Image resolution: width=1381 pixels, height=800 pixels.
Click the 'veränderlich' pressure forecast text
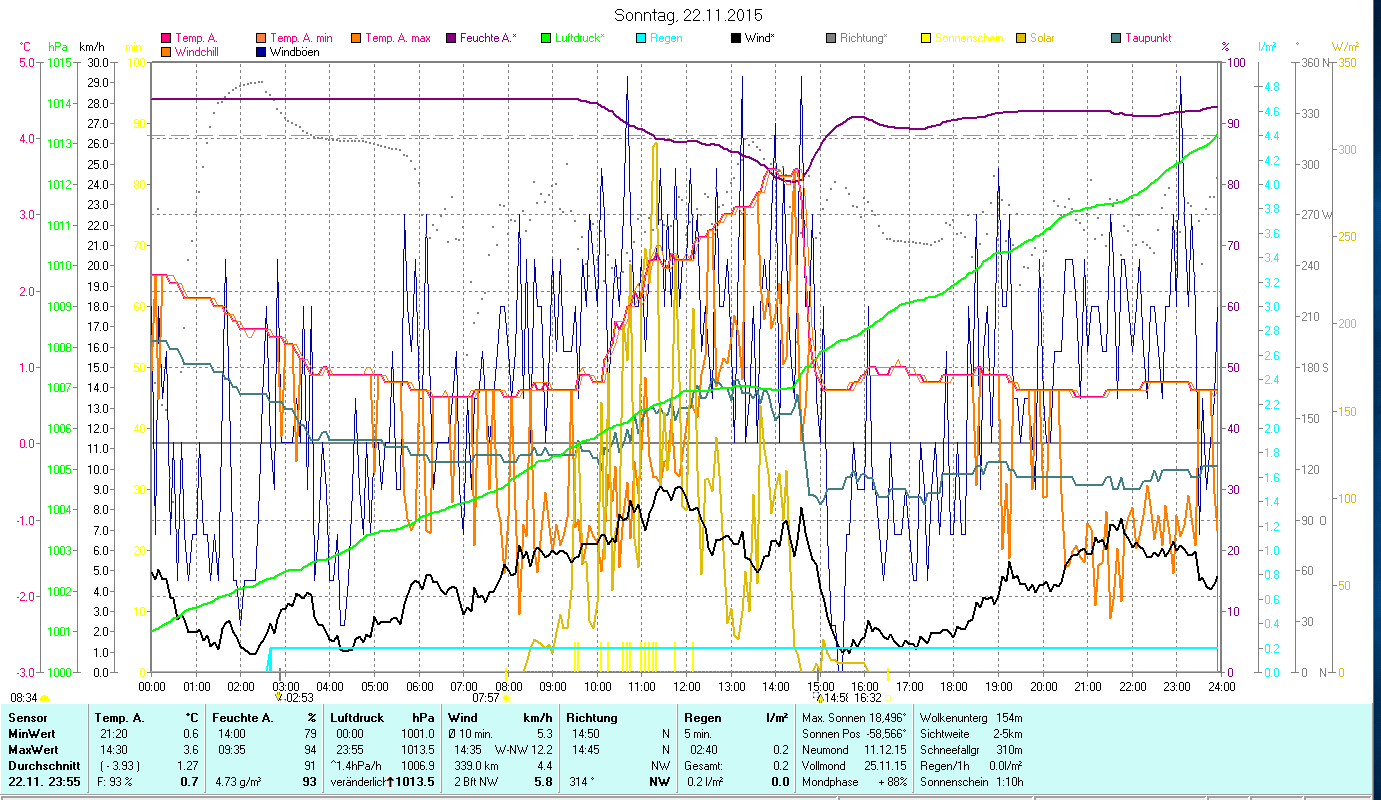[358, 782]
